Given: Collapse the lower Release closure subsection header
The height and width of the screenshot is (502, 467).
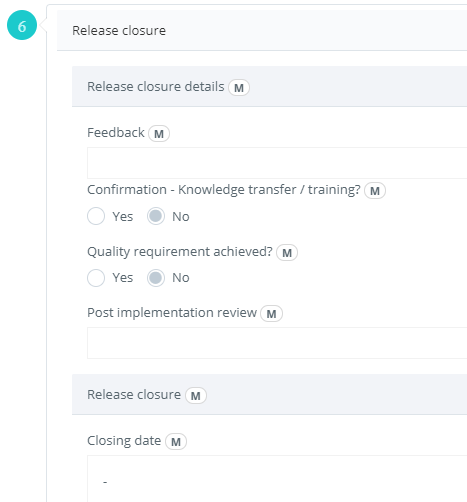Looking at the screenshot, I should [x=269, y=394].
